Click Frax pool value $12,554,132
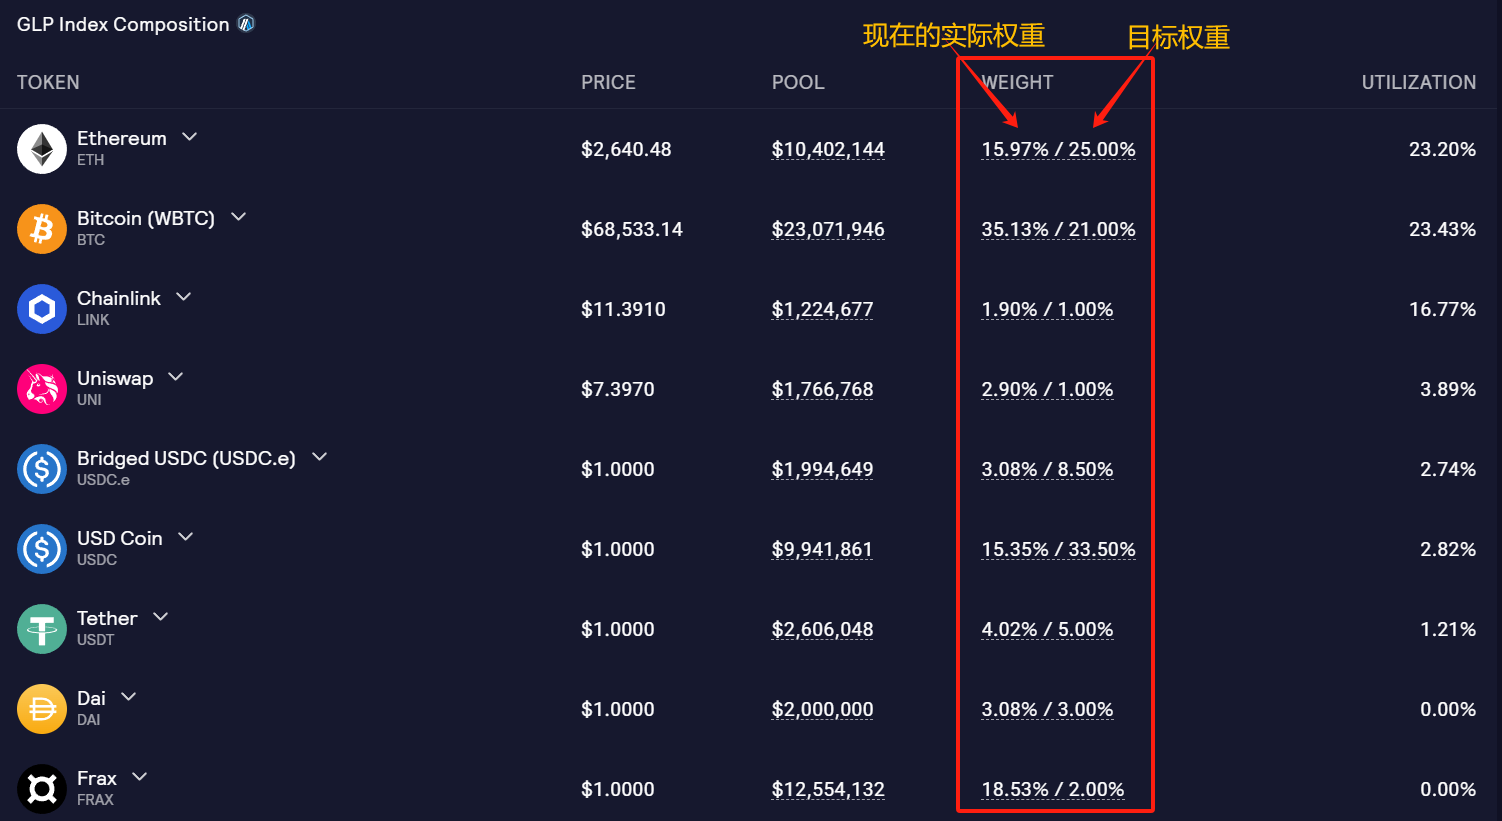The image size is (1502, 821). [x=828, y=789]
